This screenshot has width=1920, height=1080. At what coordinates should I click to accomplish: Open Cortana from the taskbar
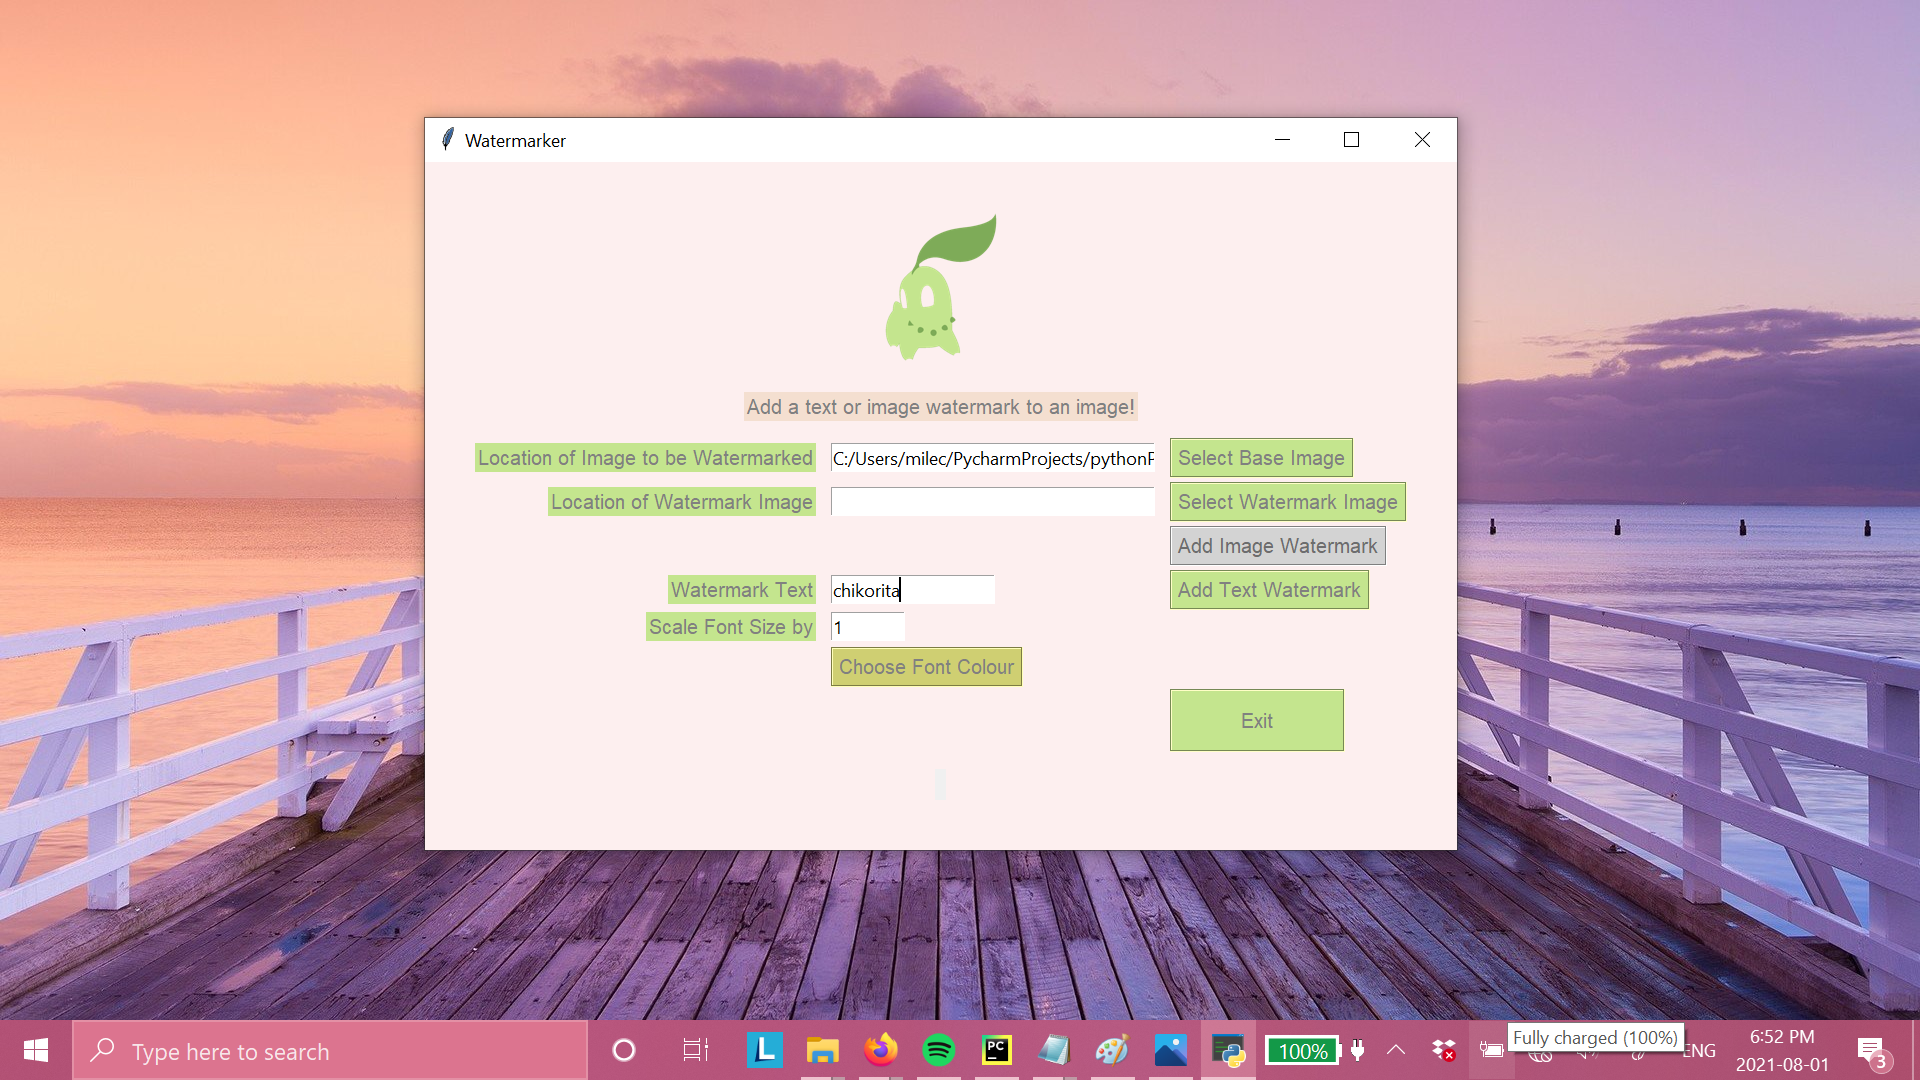(x=624, y=1051)
